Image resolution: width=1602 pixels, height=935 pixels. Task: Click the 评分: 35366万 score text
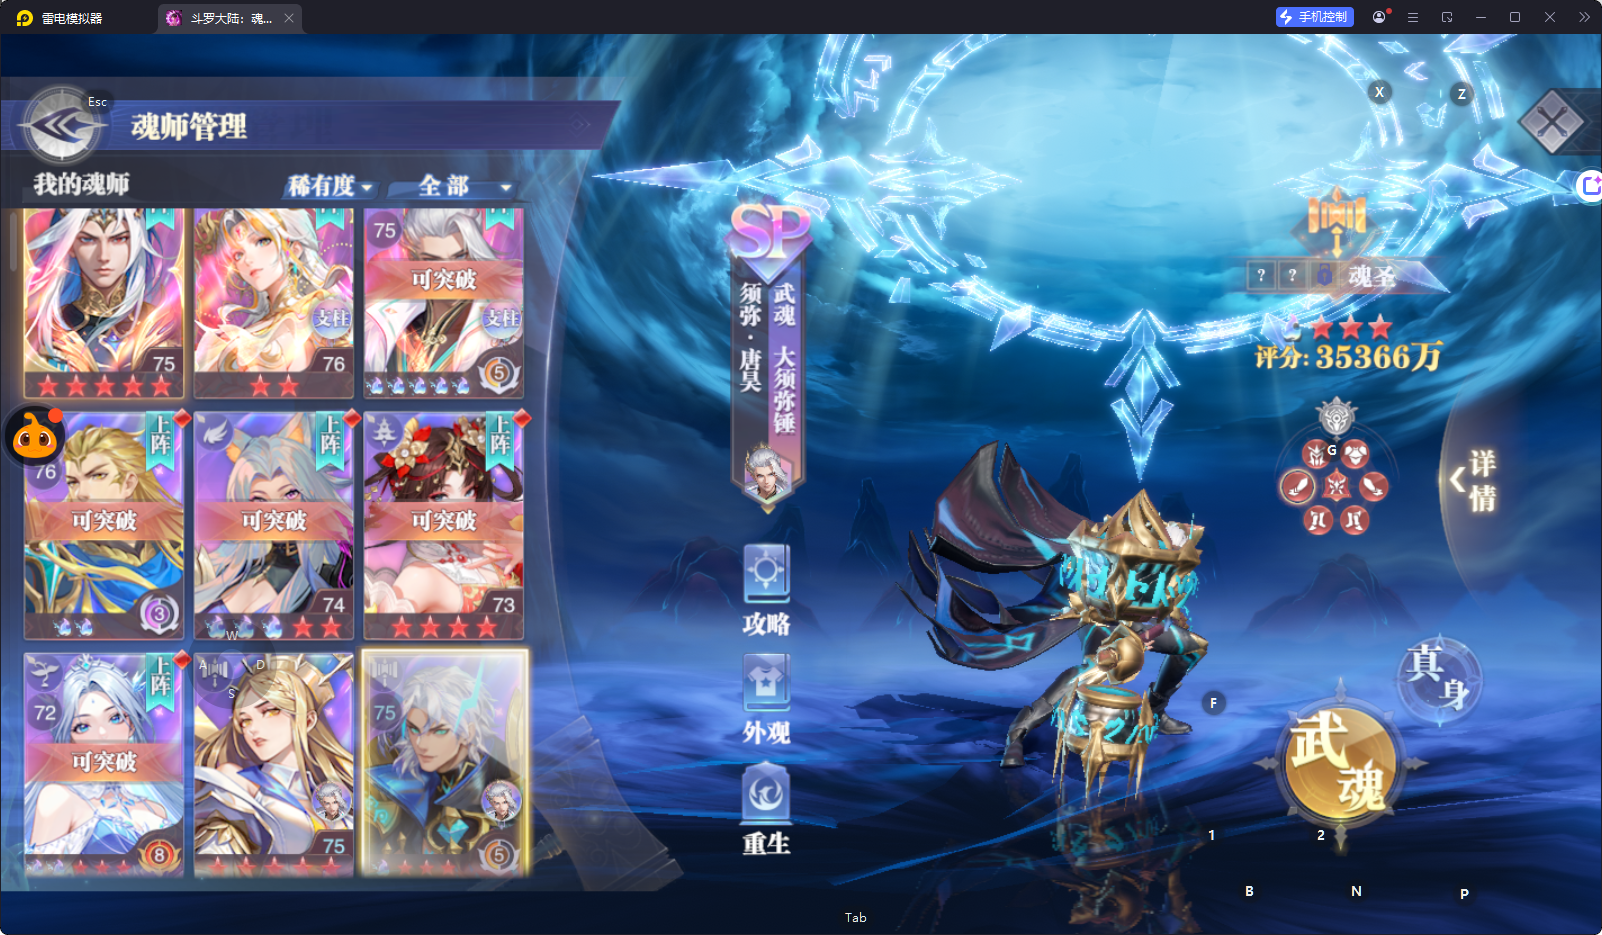[x=1349, y=357]
